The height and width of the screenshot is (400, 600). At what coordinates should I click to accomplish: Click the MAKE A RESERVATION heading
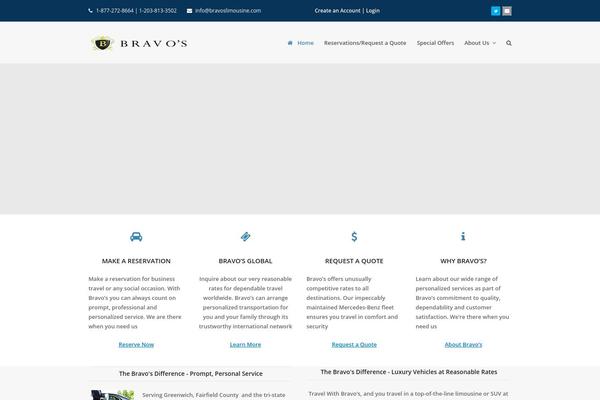pos(136,261)
